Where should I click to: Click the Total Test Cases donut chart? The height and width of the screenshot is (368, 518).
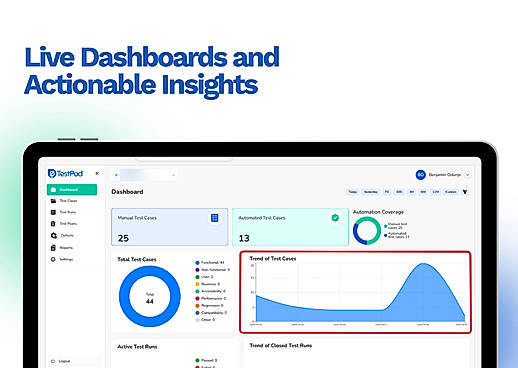[150, 296]
